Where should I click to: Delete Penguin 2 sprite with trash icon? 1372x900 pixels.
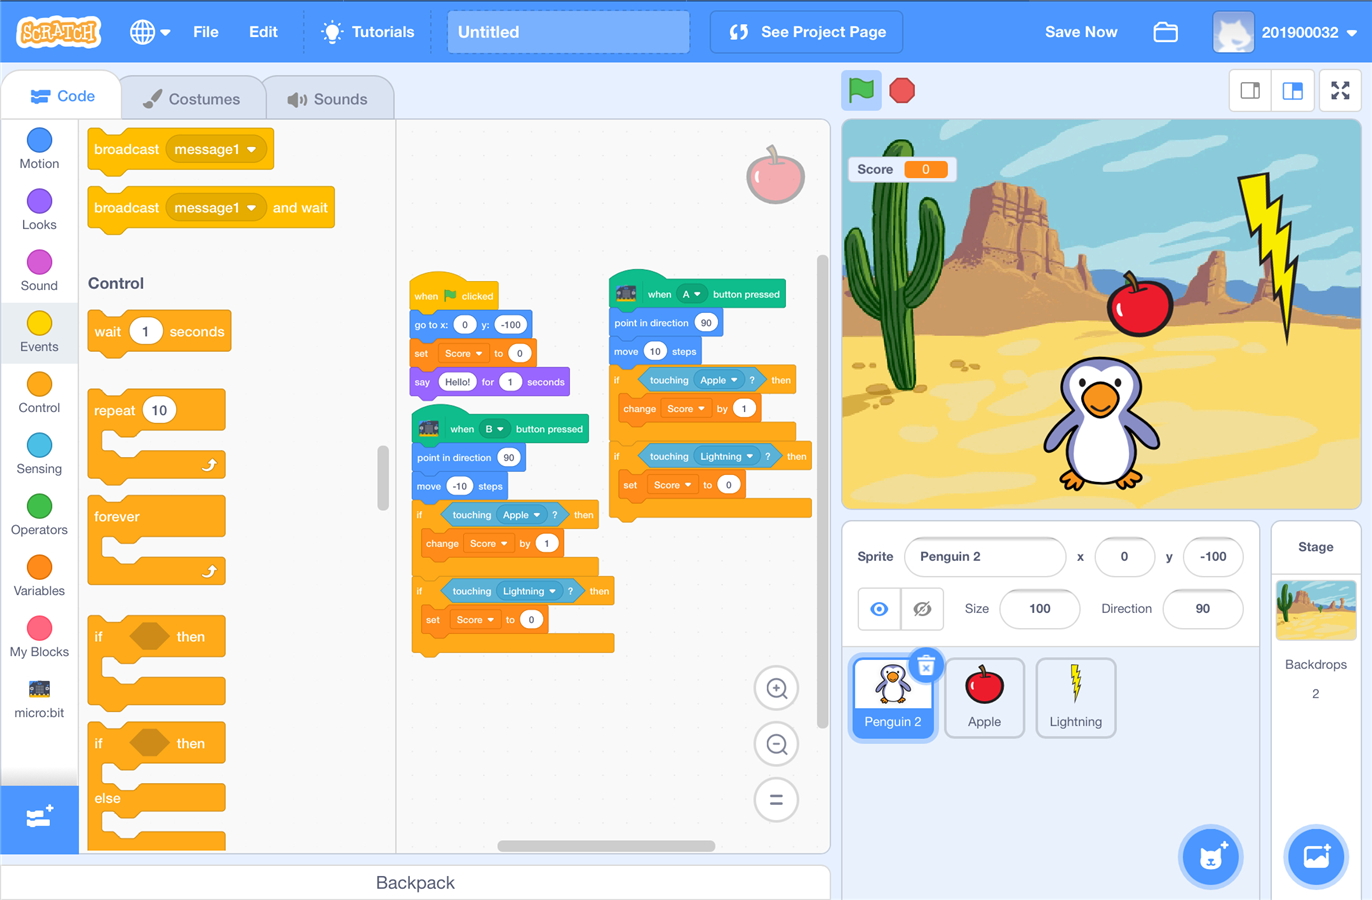(x=926, y=665)
